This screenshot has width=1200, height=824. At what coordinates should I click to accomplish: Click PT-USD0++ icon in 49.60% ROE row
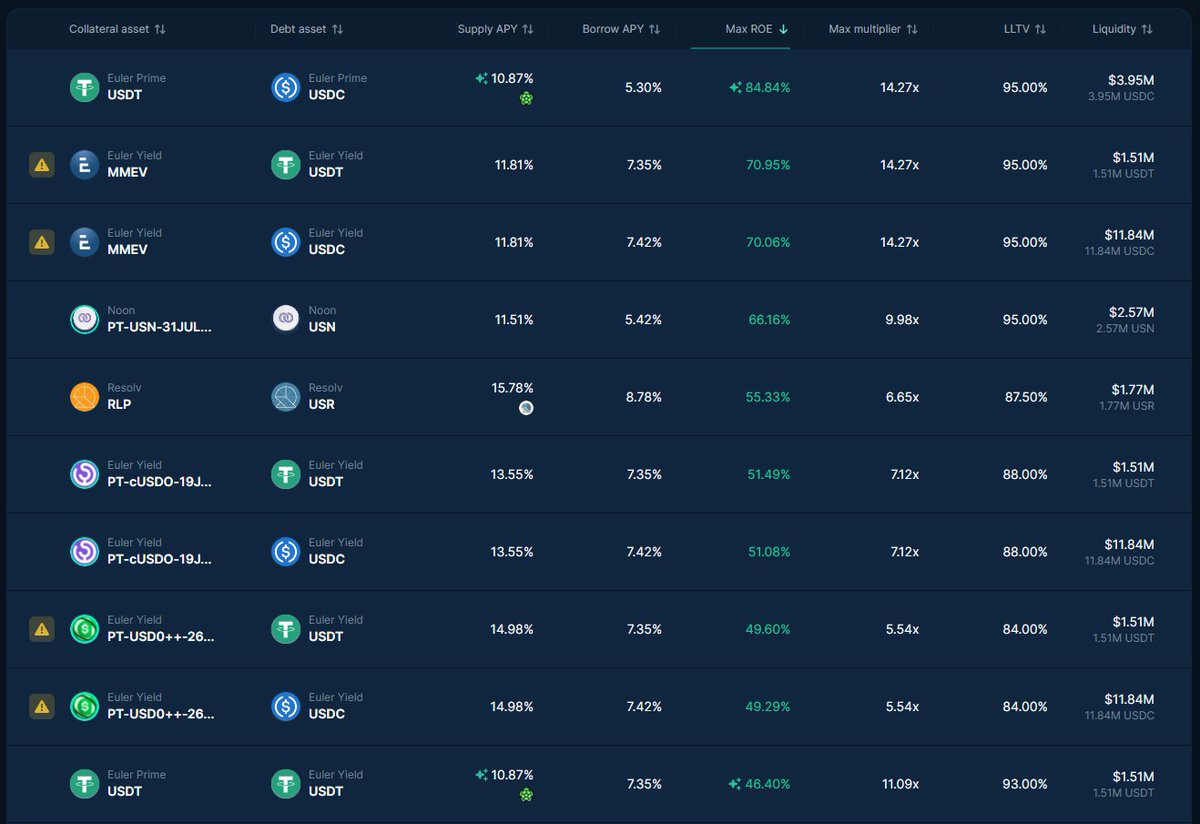[85, 629]
